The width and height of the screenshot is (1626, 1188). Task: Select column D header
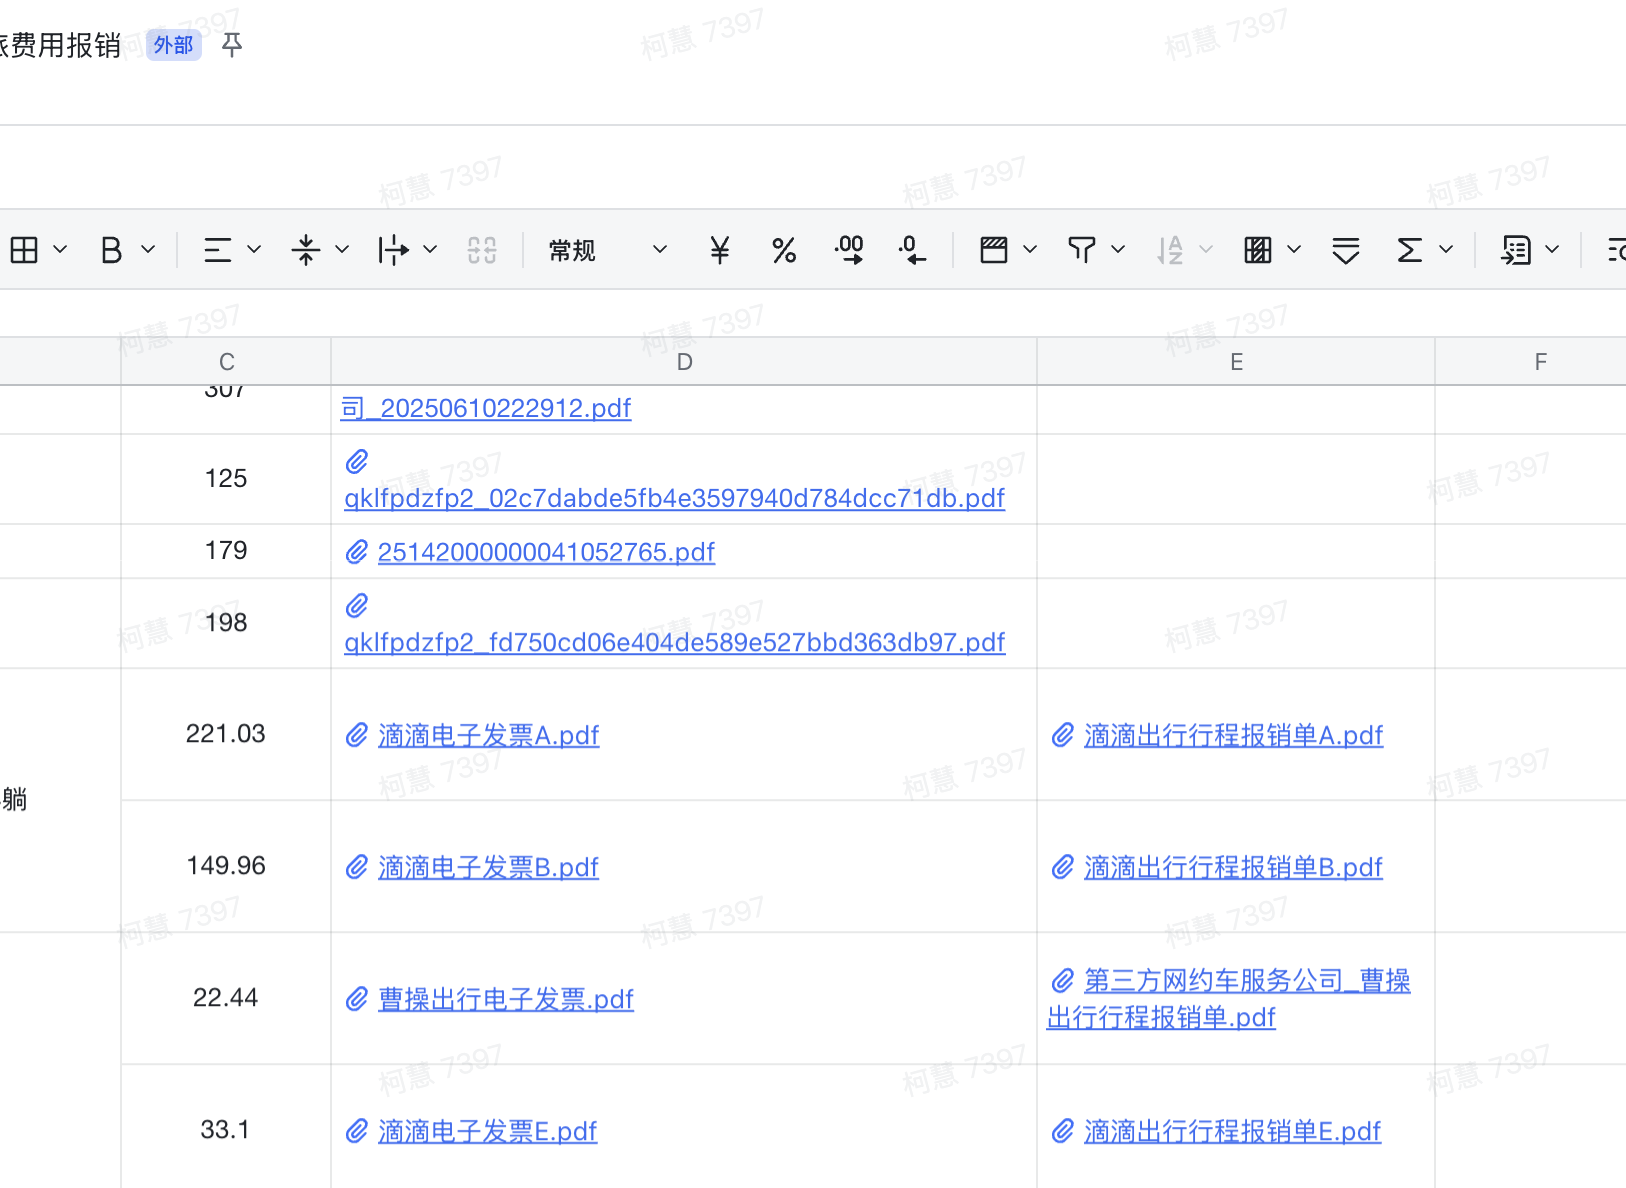(684, 362)
